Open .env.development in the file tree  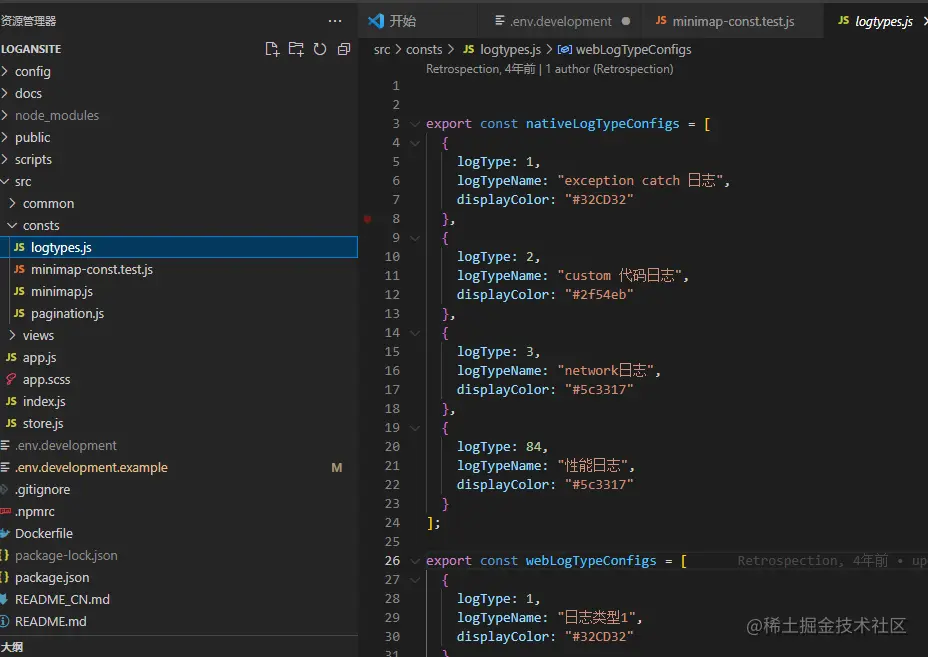point(179,445)
